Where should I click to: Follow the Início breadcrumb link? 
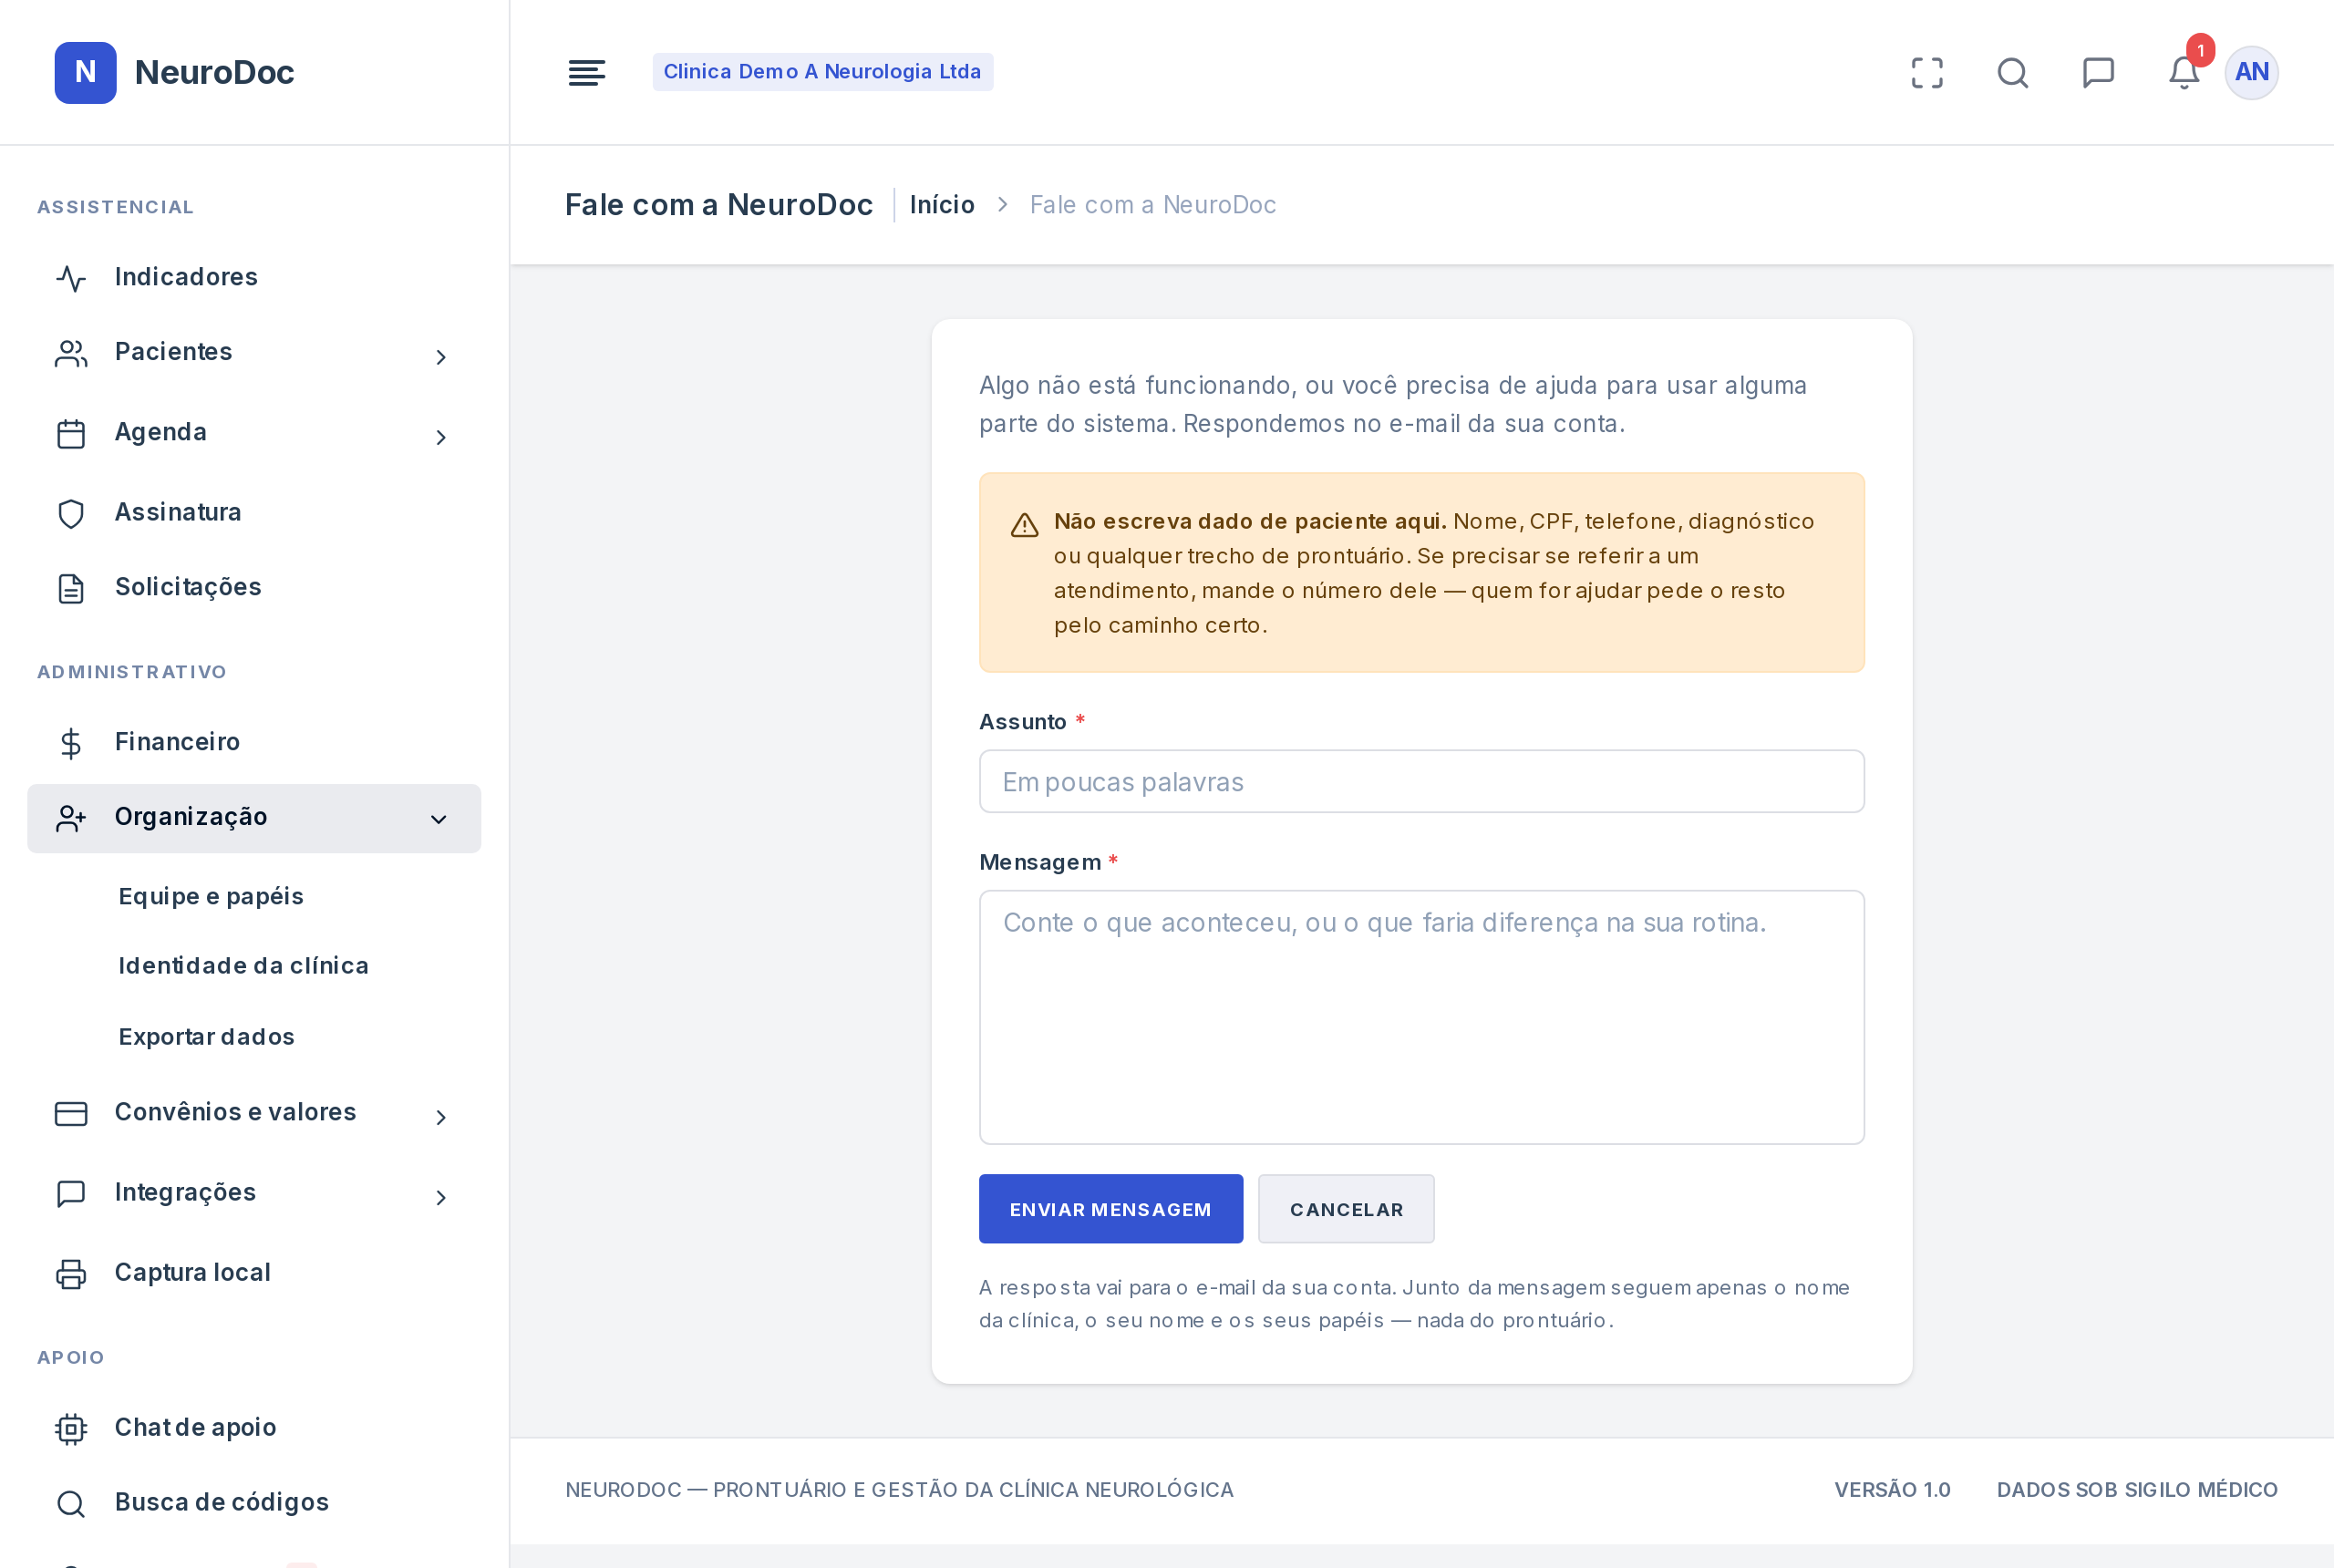942,204
